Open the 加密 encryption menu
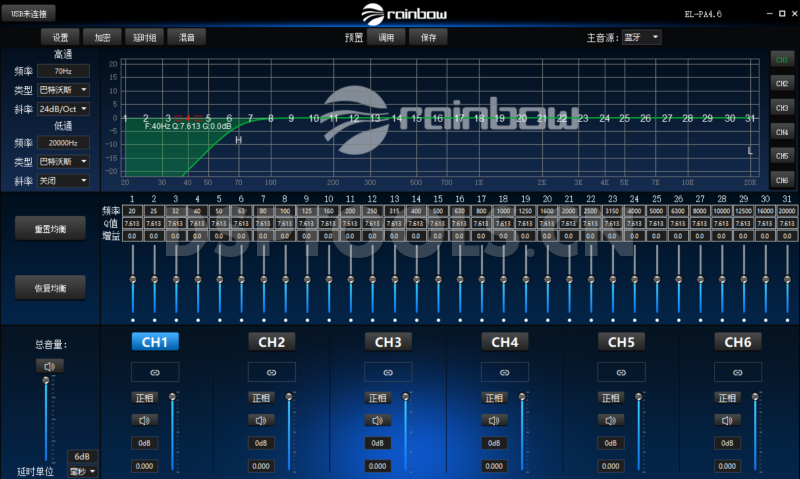This screenshot has width=800, height=479. coord(103,37)
